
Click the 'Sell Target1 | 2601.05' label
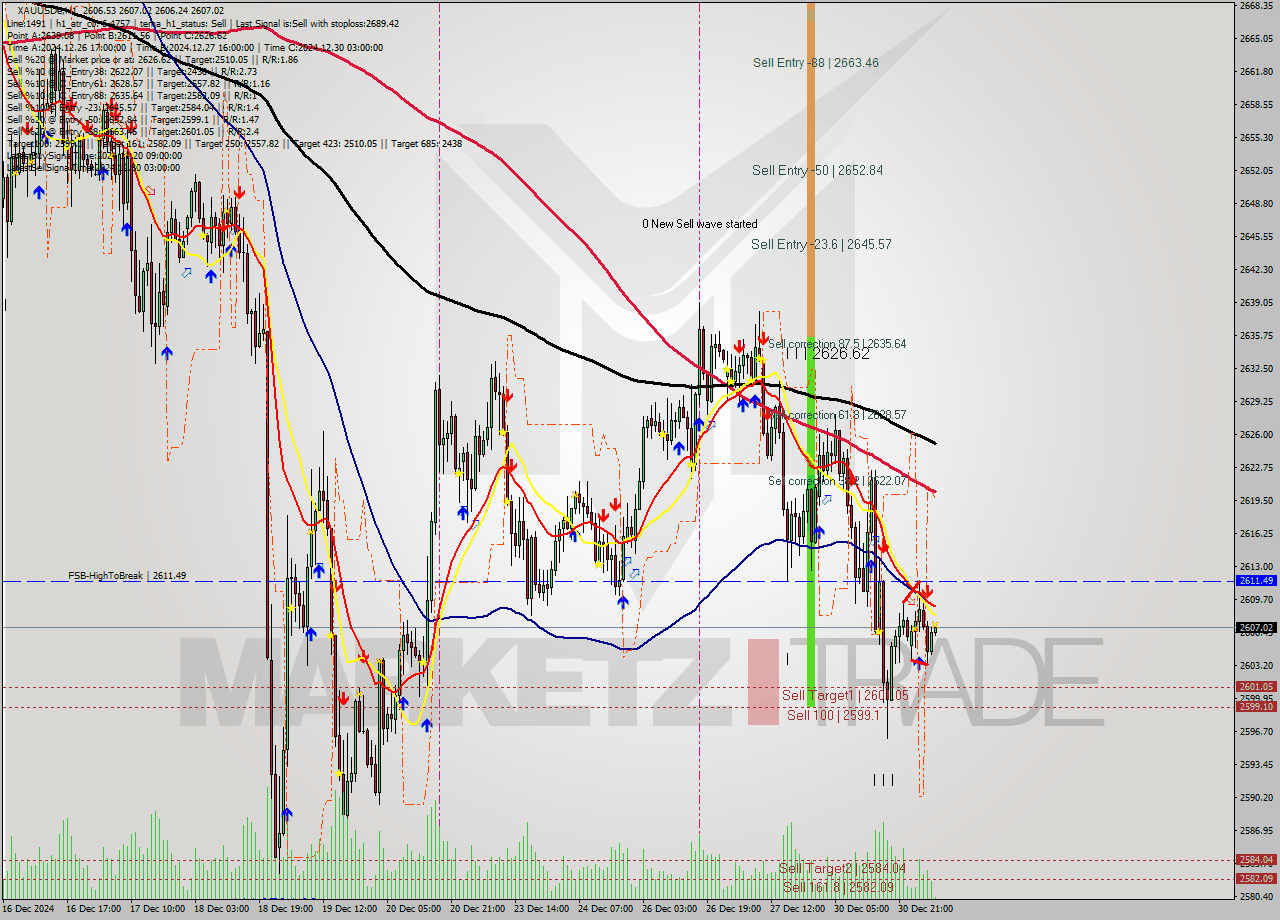pyautogui.click(x=844, y=695)
